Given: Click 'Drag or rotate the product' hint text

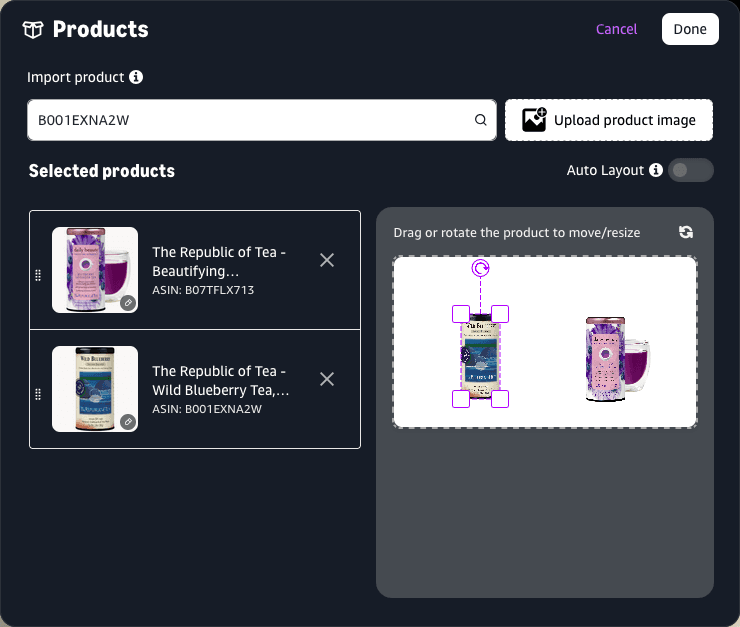Looking at the screenshot, I should click(517, 233).
